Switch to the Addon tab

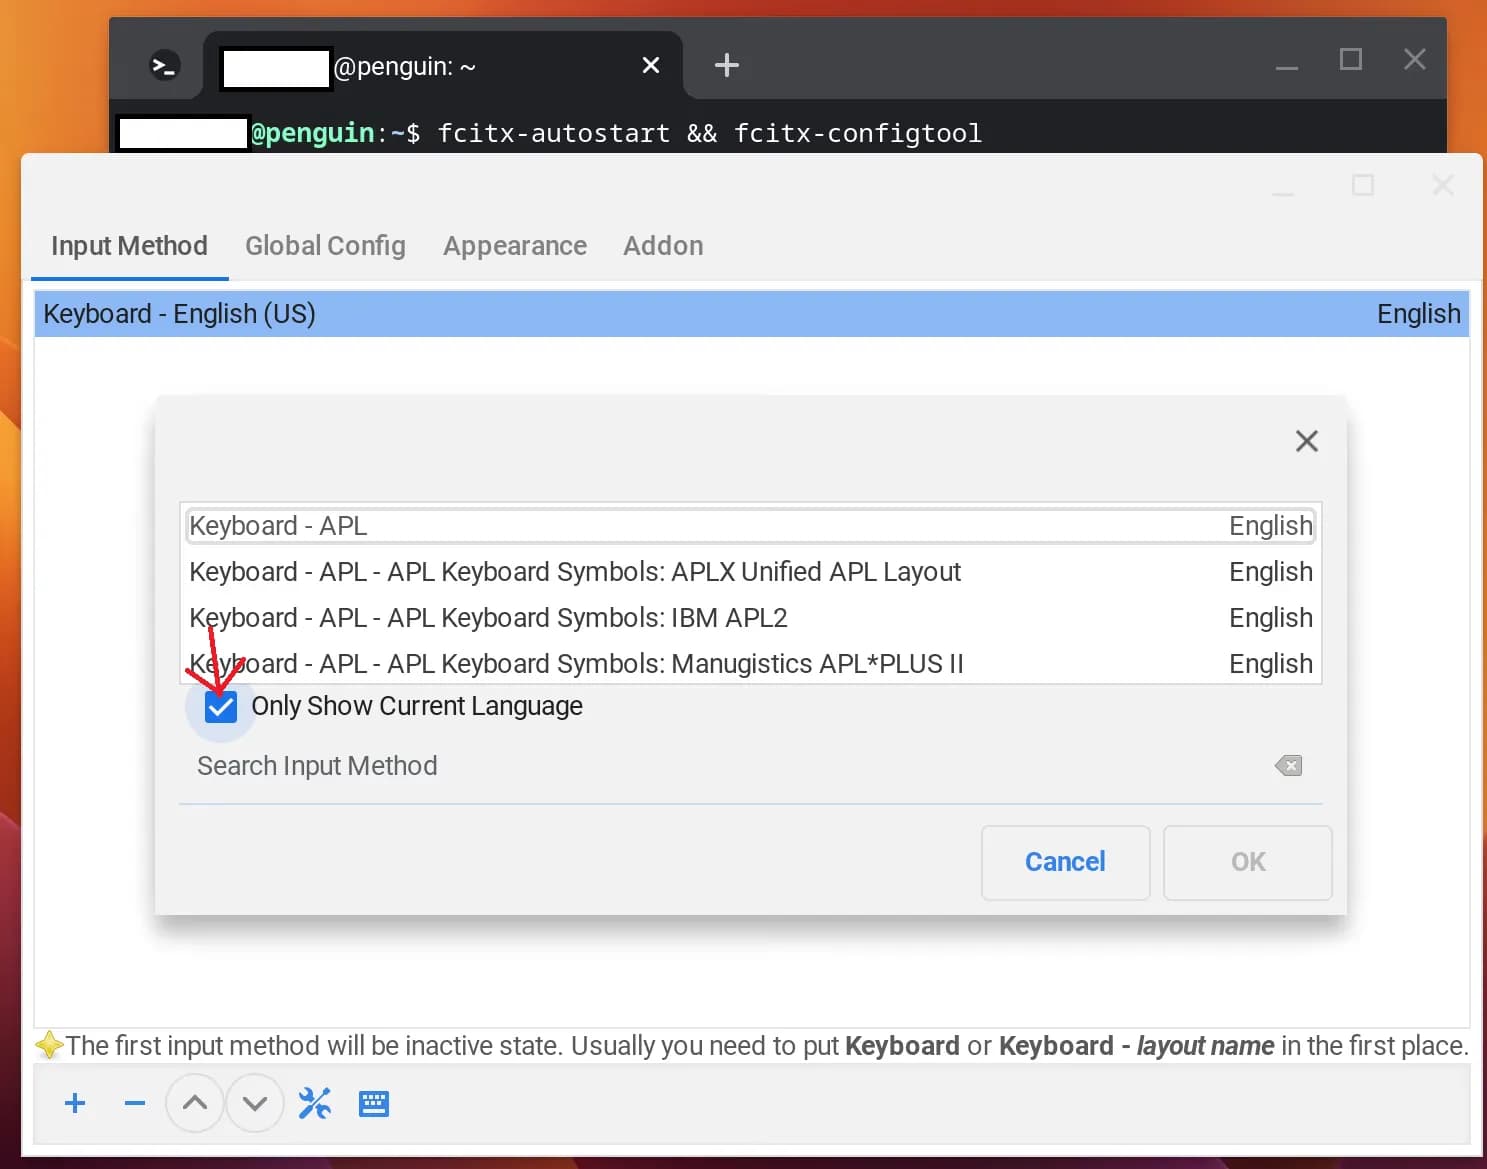(x=662, y=246)
